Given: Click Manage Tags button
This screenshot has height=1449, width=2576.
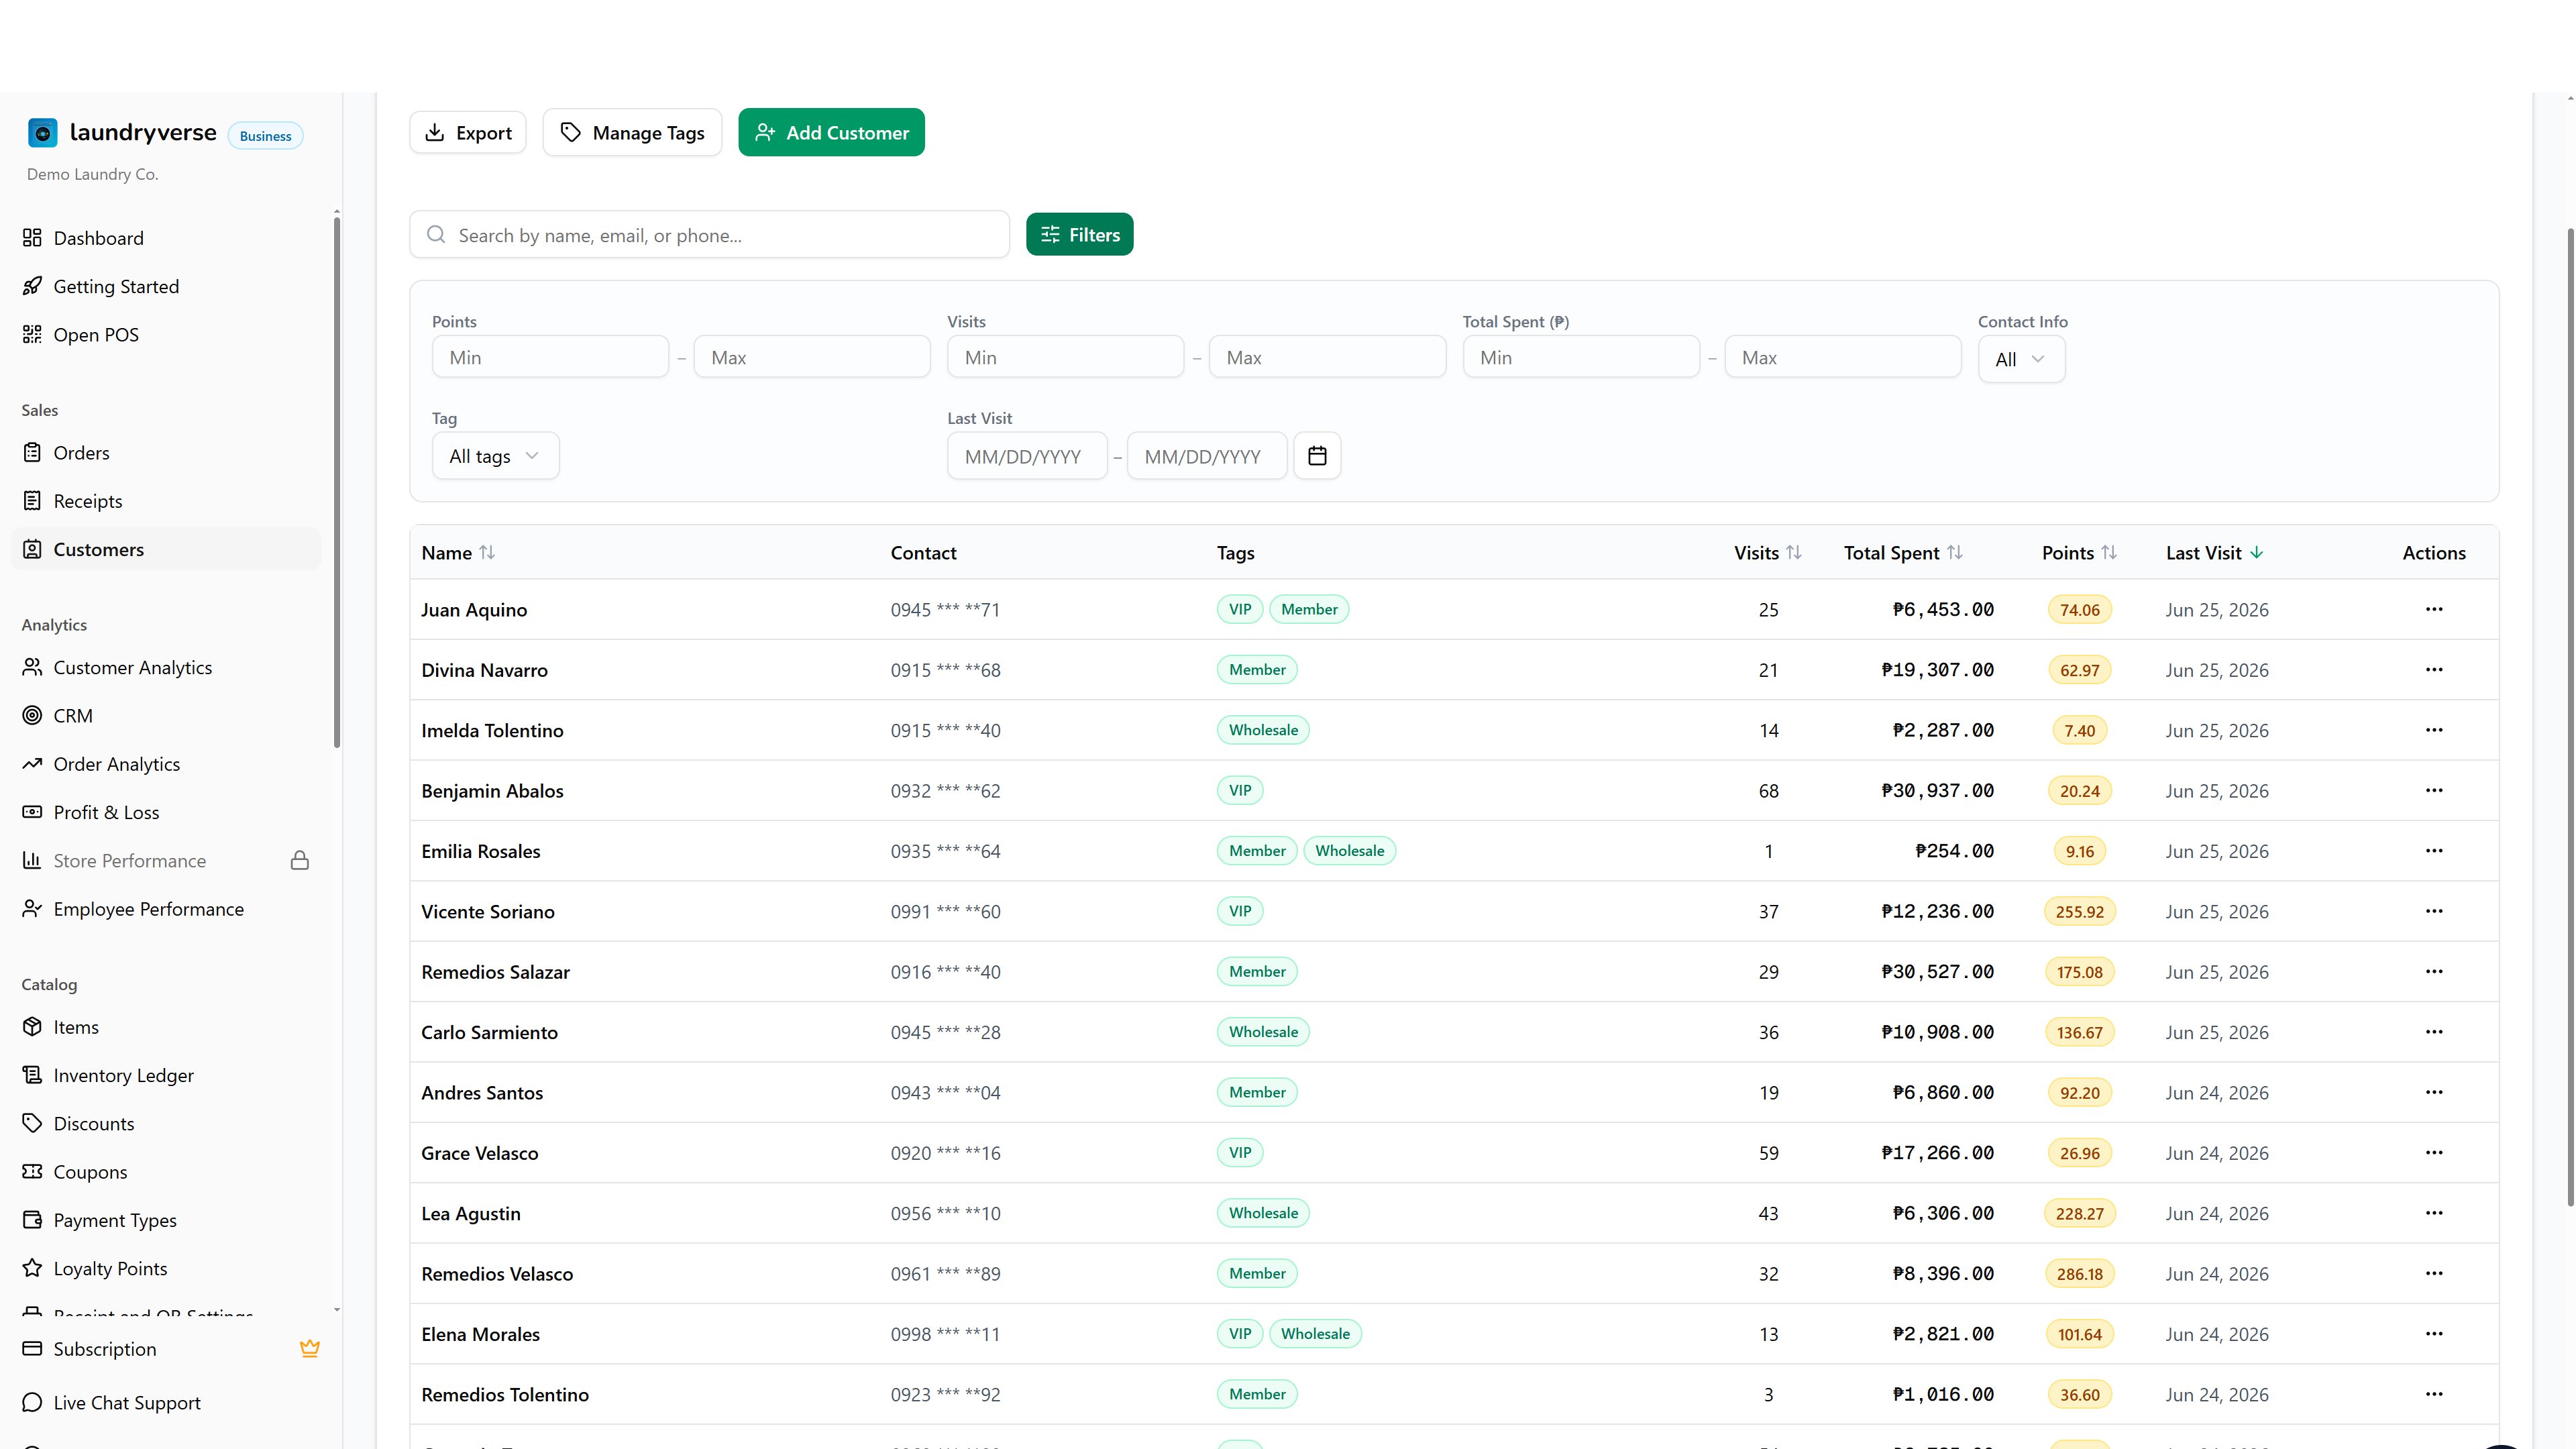Looking at the screenshot, I should pos(632,133).
